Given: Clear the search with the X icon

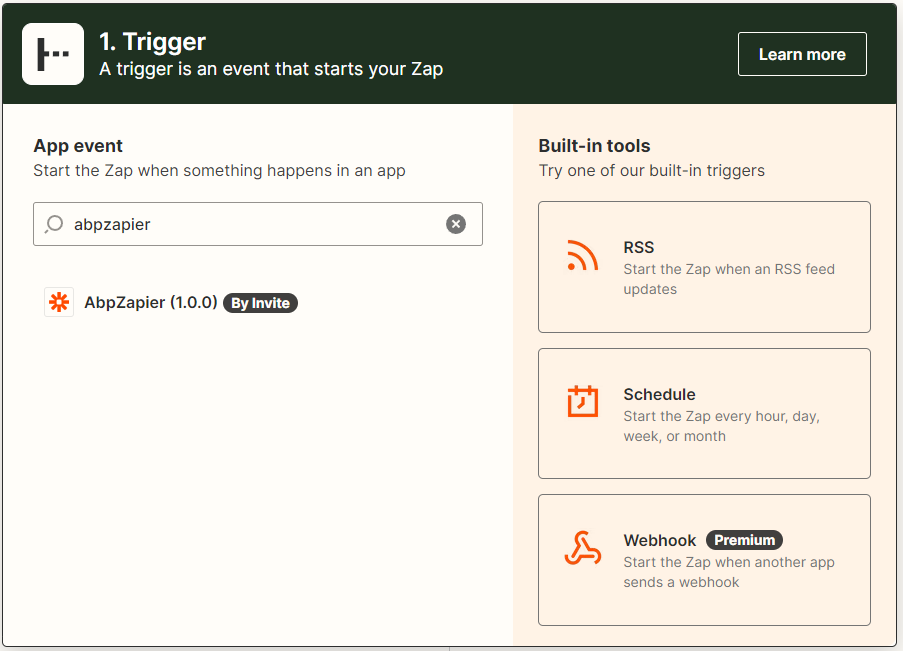Looking at the screenshot, I should click(456, 224).
